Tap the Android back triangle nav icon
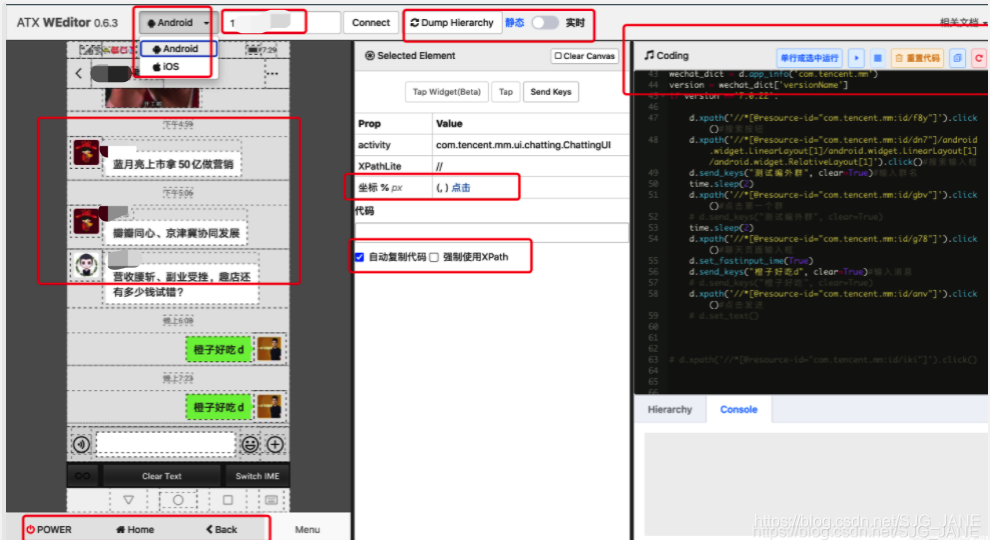 (x=128, y=500)
